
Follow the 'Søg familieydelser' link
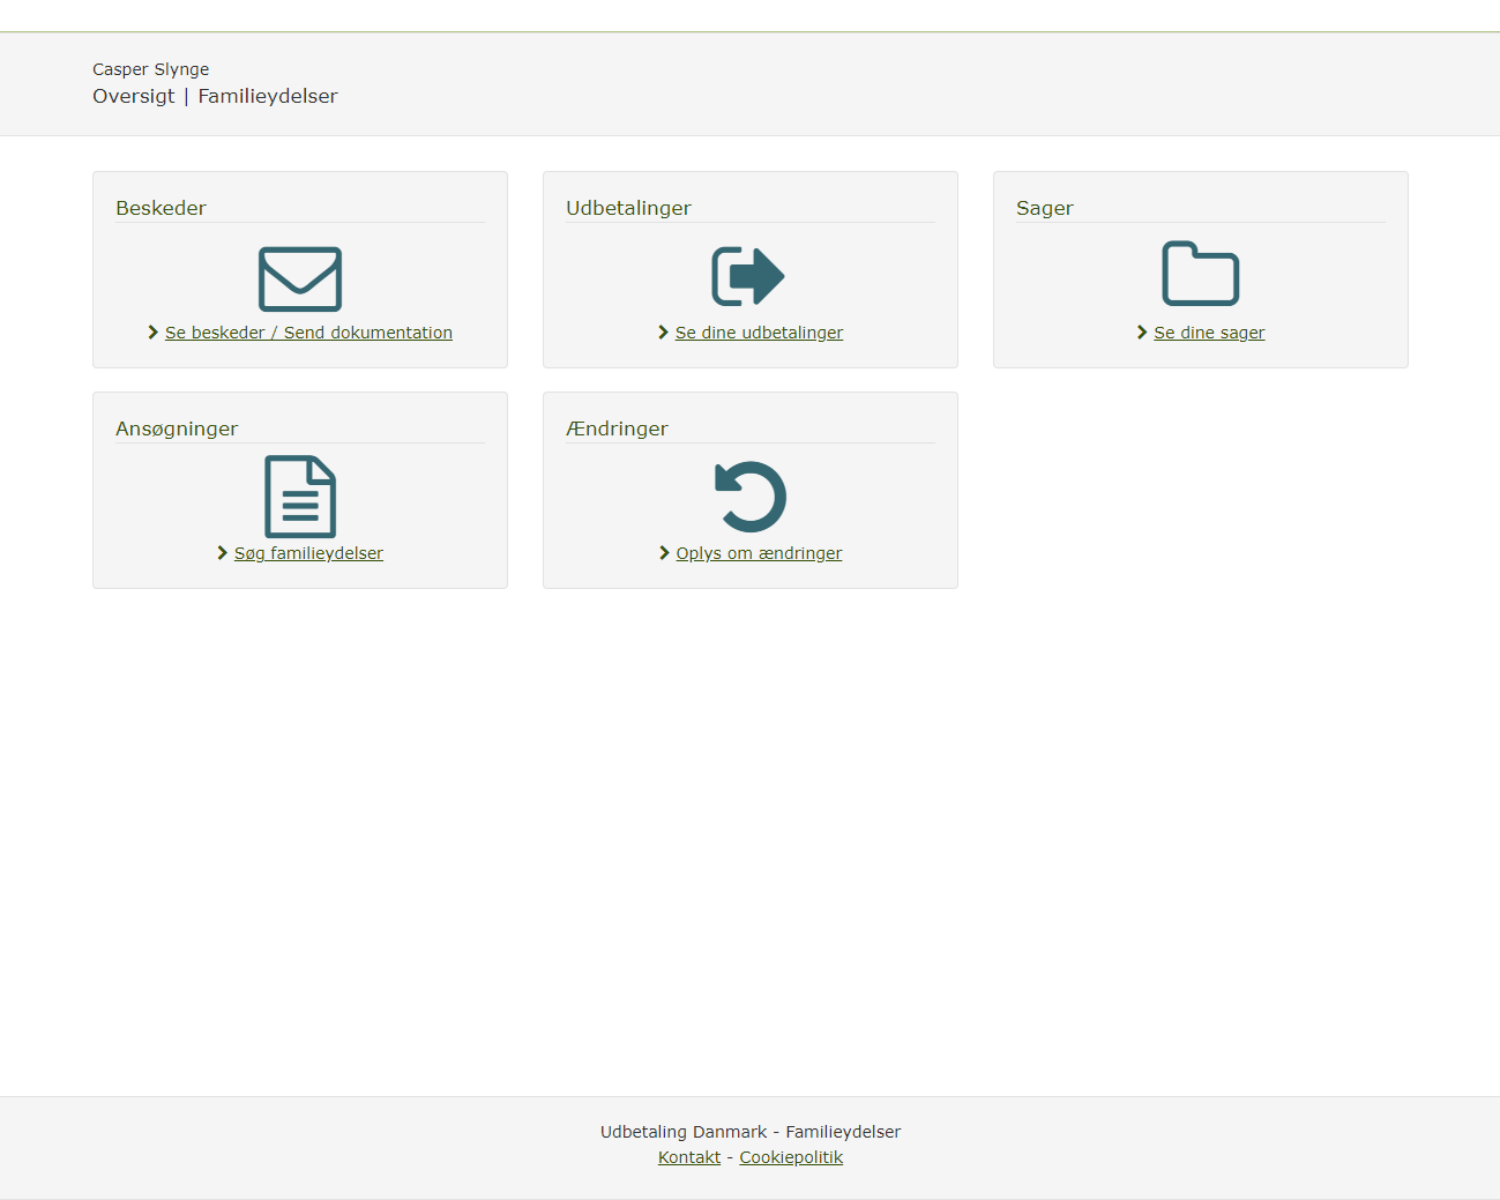pos(308,553)
